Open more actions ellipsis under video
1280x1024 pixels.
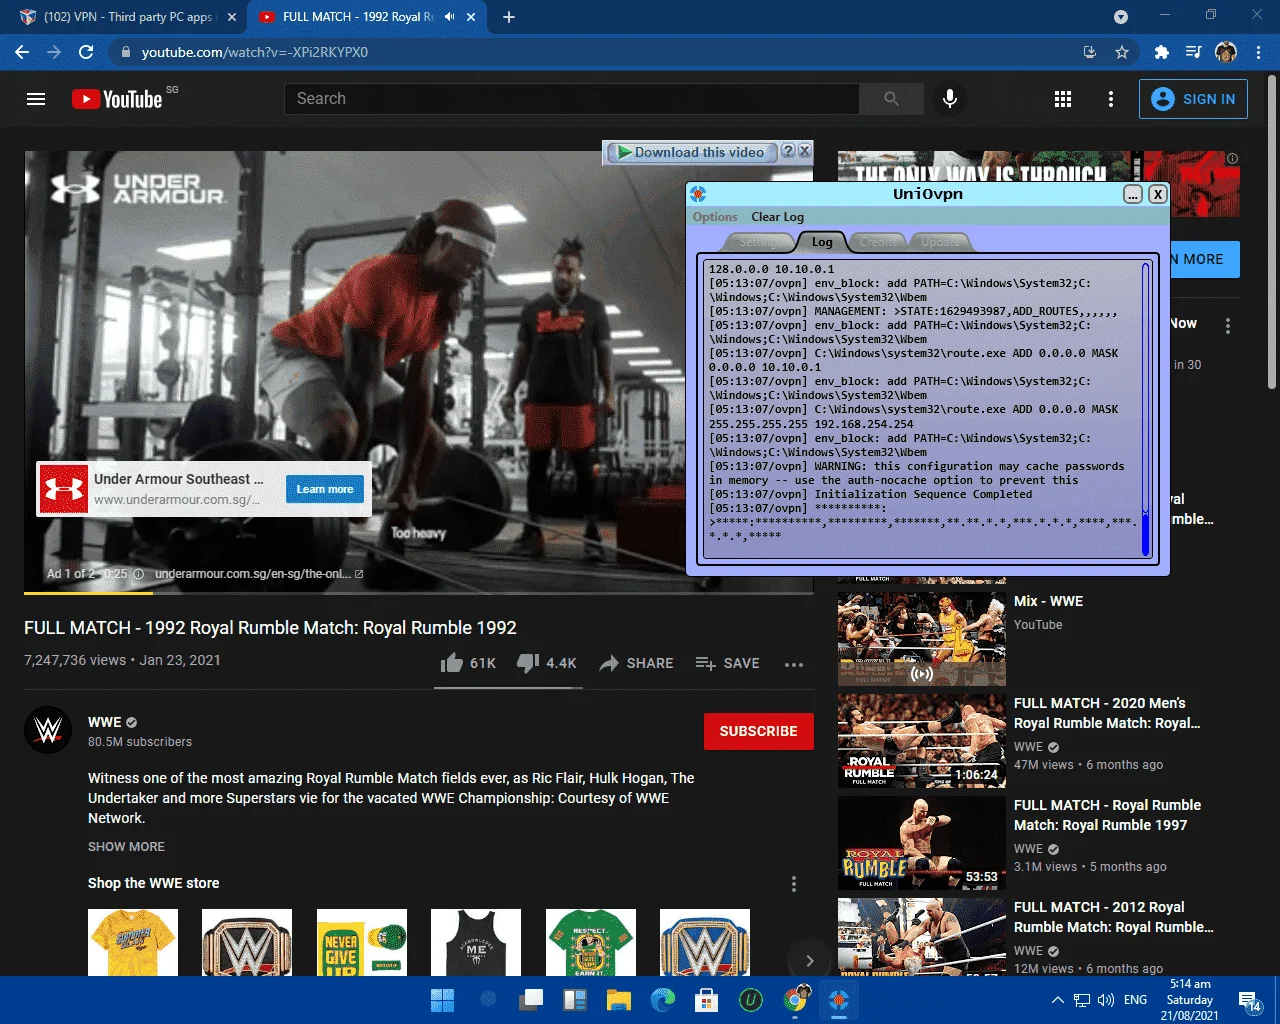pos(794,664)
